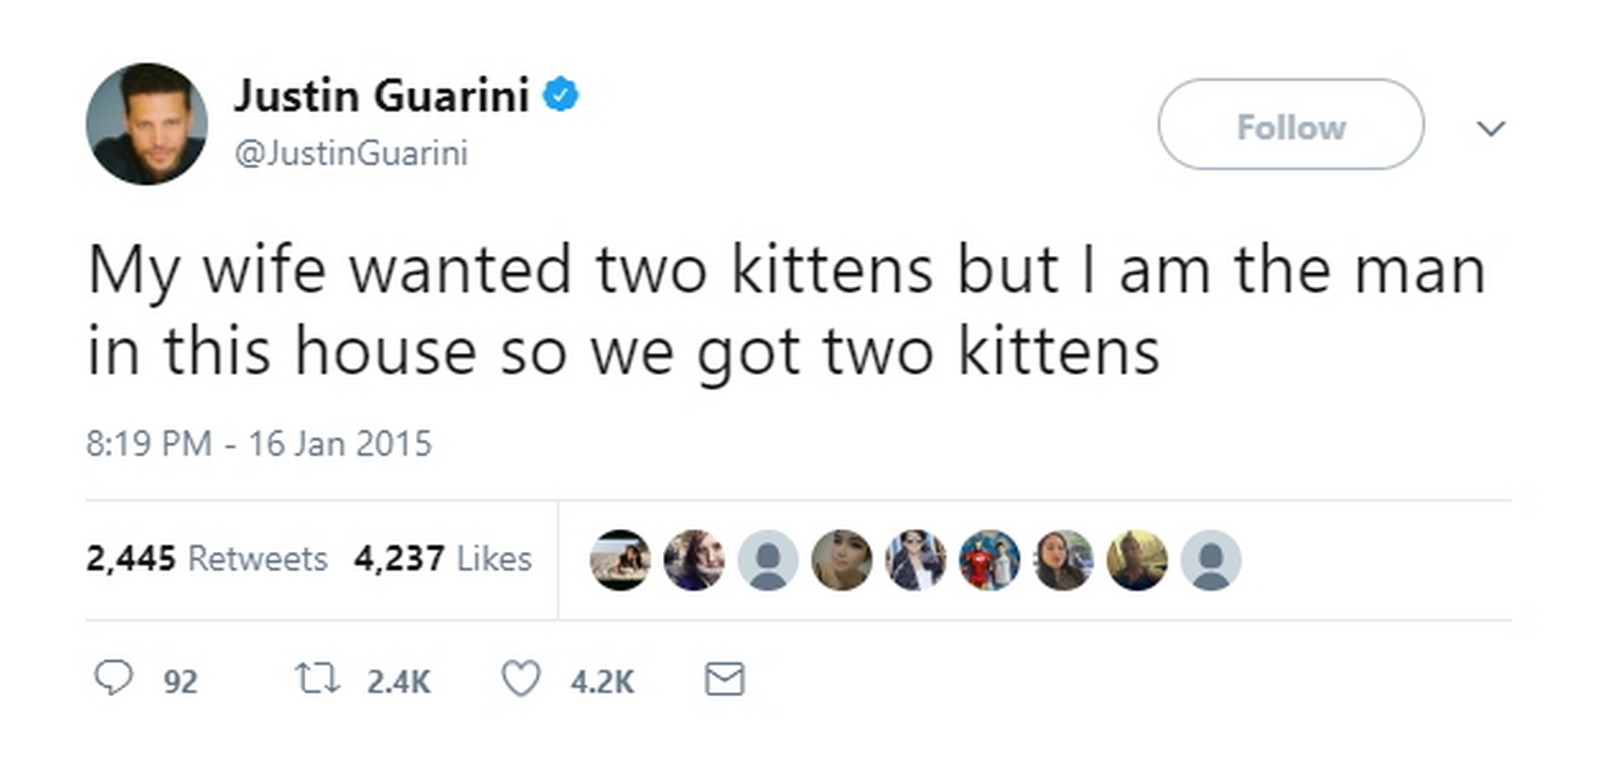Open the 8:19 PM - 16 Jan 2015 timestamp

click(258, 443)
